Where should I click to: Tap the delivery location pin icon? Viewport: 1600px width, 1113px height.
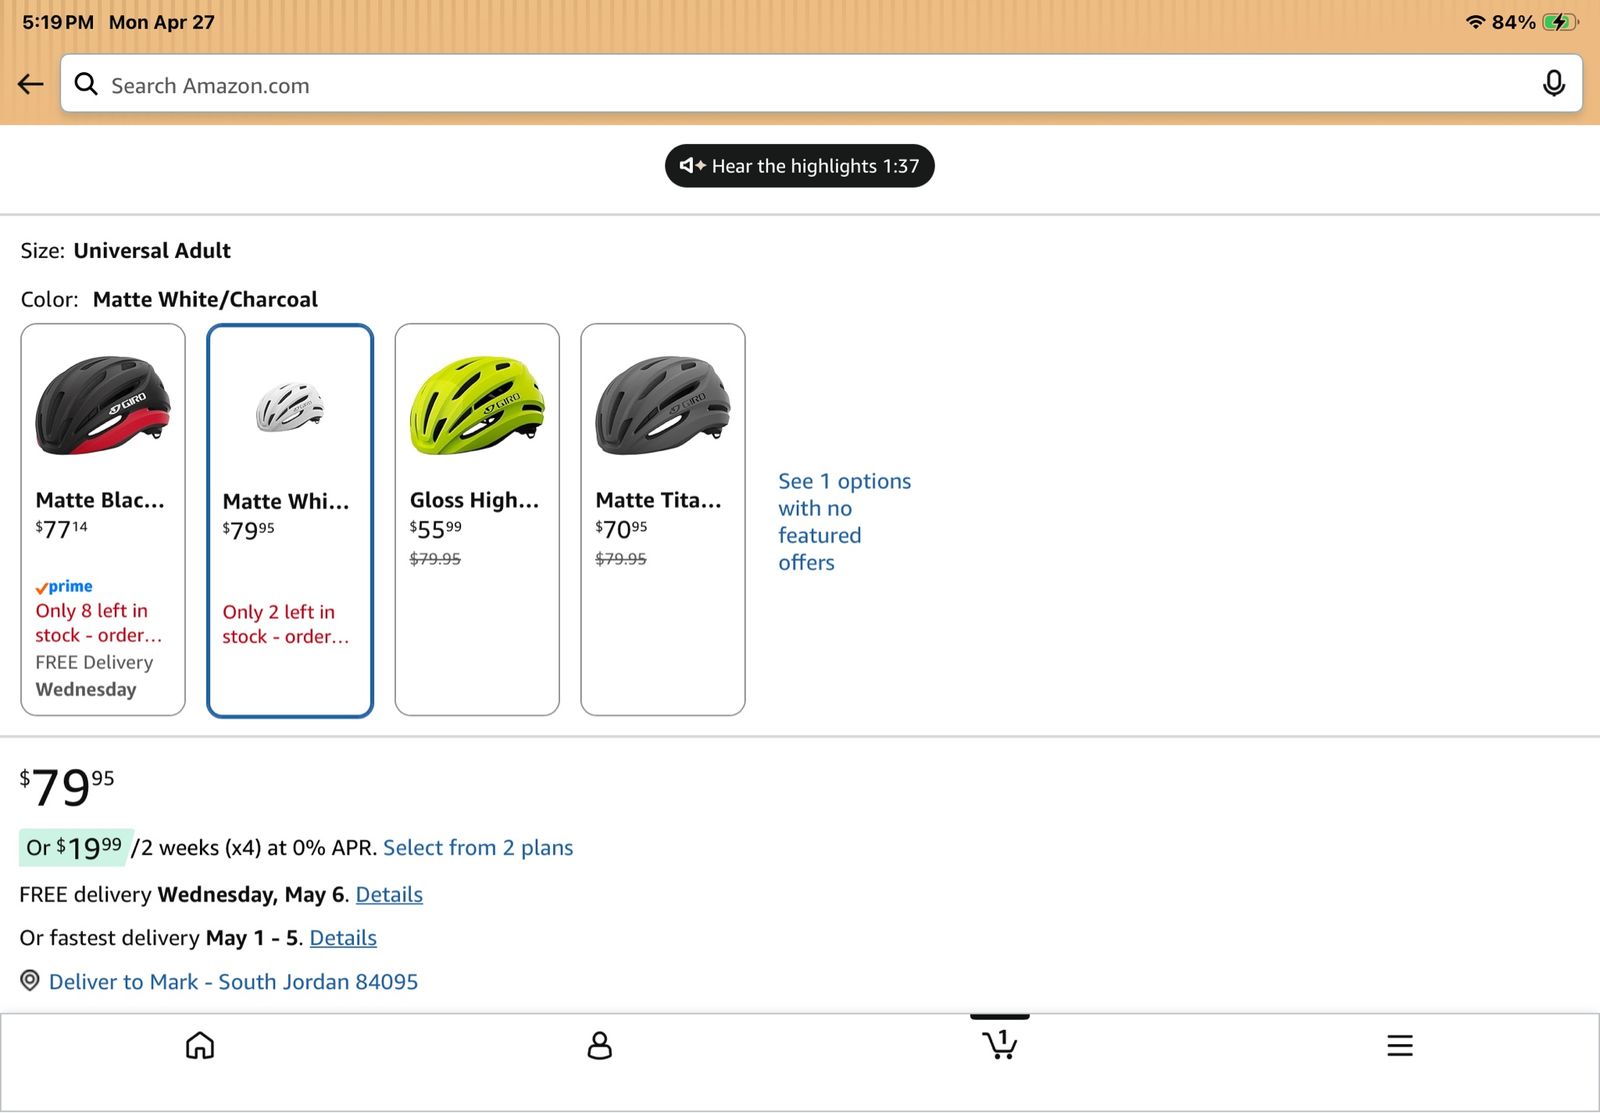pyautogui.click(x=31, y=981)
